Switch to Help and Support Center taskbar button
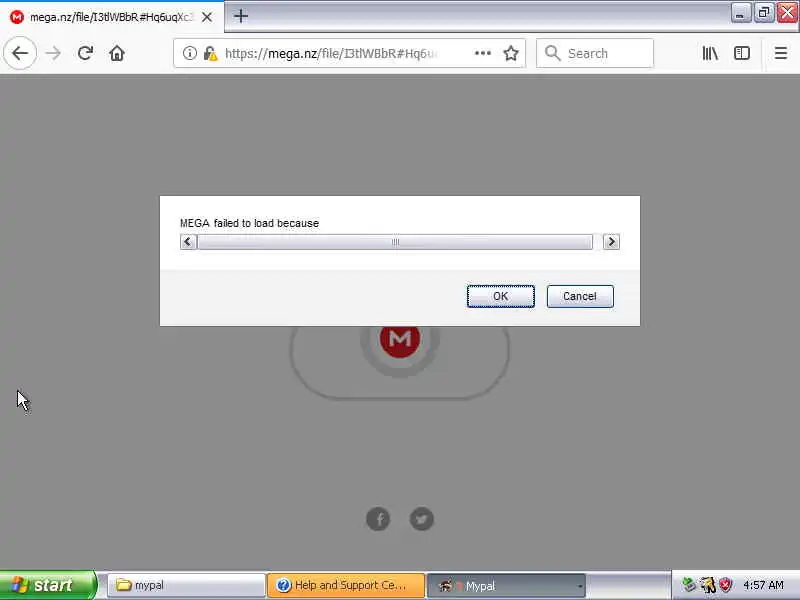Viewport: 800px width, 600px height. [x=346, y=585]
